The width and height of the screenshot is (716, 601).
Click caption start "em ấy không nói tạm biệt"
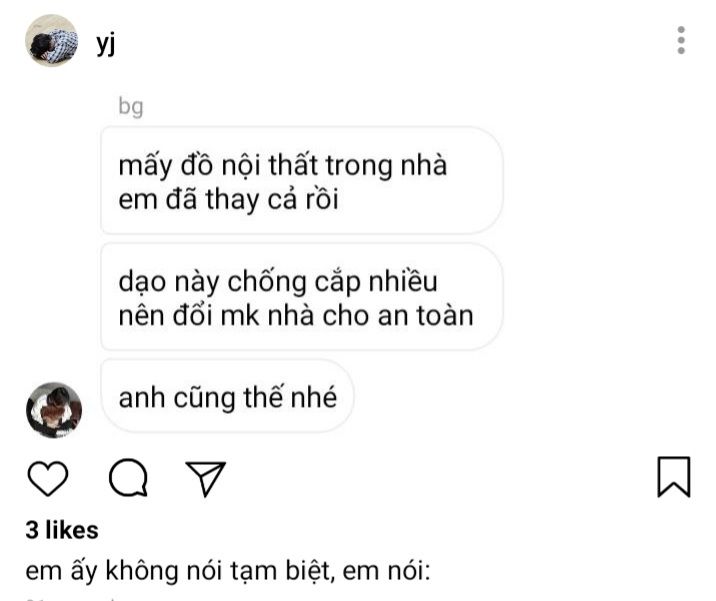point(177,571)
